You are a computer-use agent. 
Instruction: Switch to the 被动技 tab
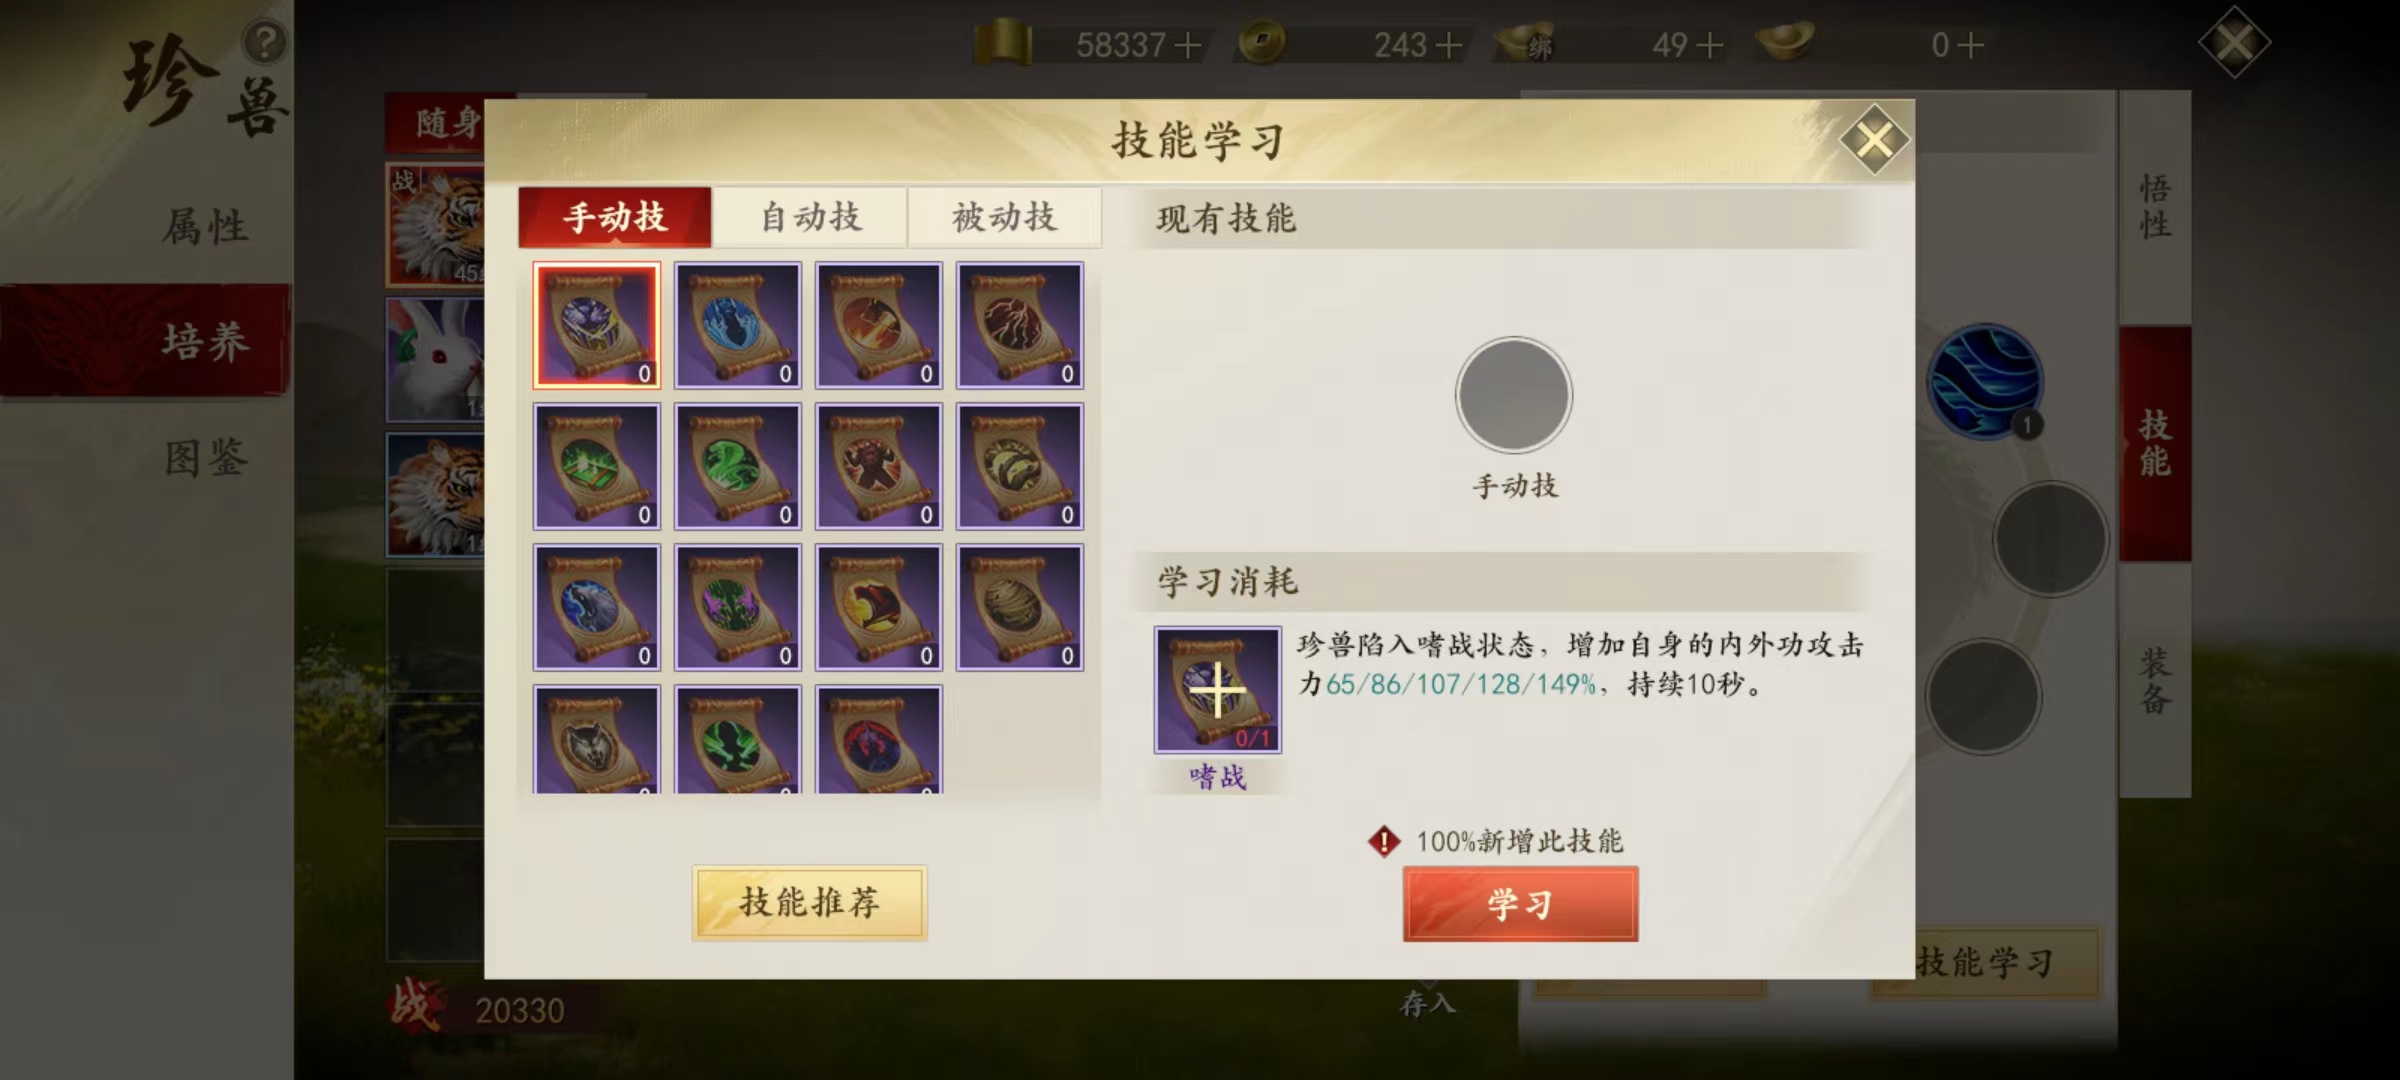(1005, 217)
